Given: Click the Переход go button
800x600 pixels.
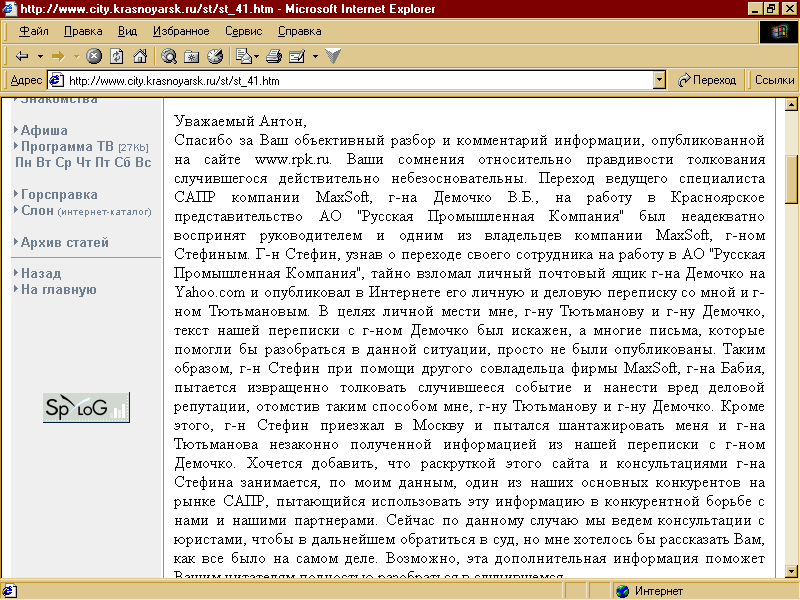Looking at the screenshot, I should tap(707, 80).
